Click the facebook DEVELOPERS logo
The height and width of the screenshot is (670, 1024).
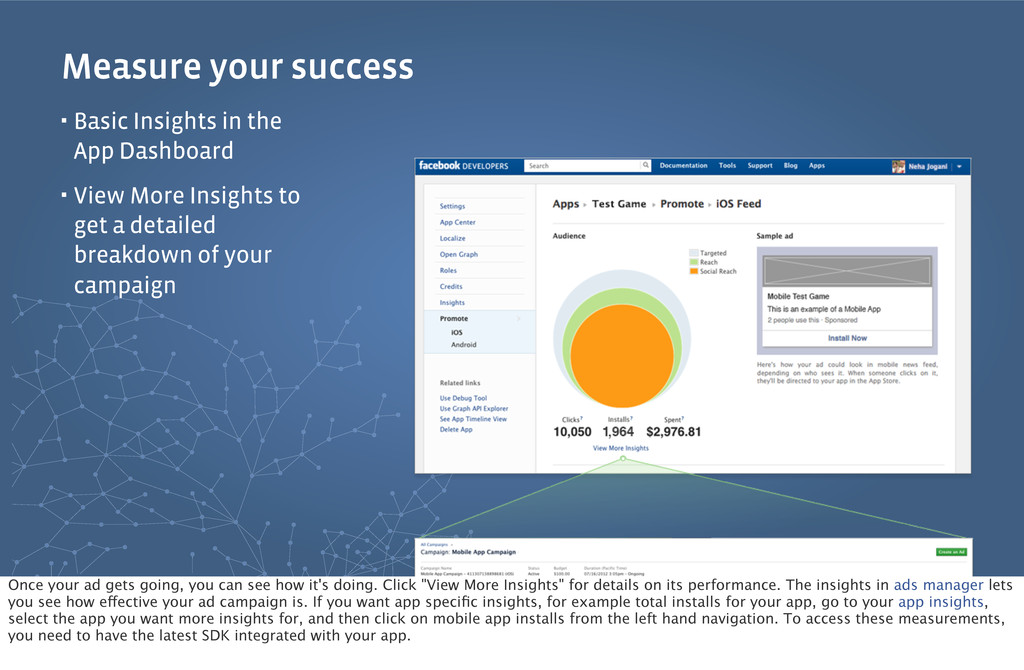click(463, 166)
